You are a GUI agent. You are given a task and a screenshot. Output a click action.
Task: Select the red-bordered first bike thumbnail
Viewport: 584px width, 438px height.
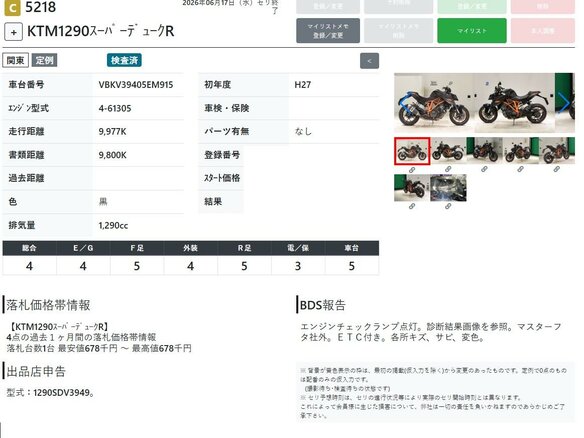412,151
